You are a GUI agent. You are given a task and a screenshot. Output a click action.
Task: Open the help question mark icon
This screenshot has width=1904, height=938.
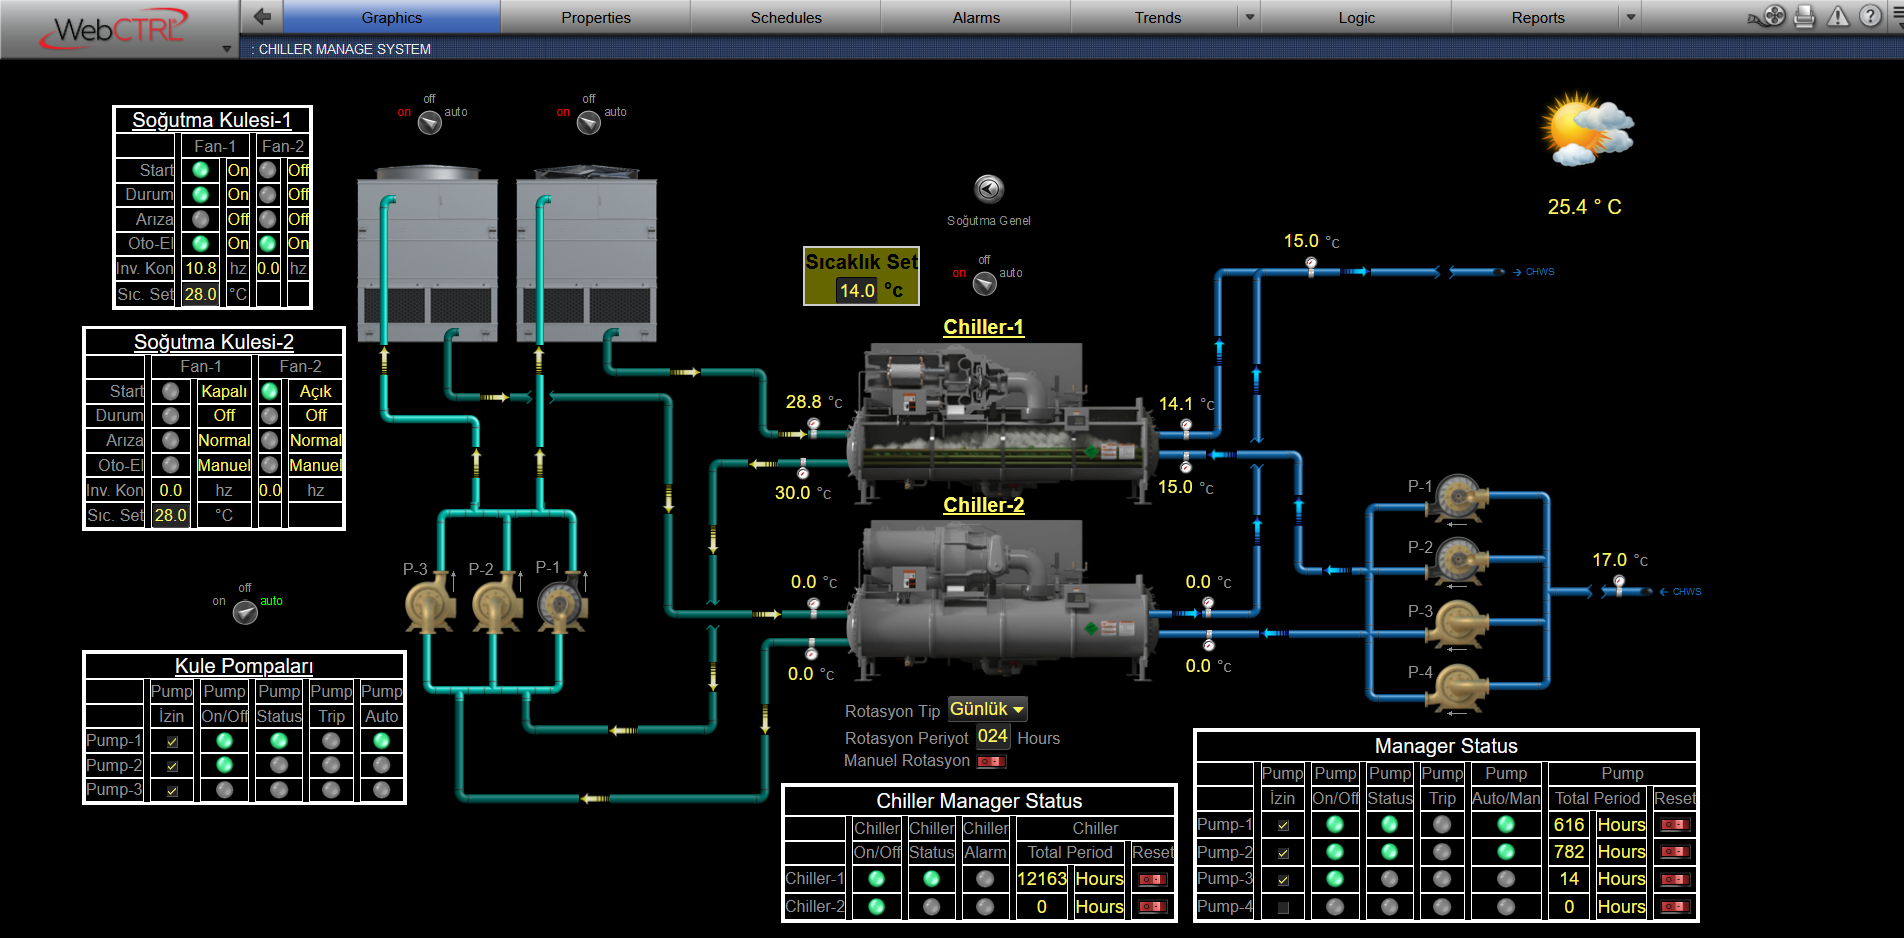[x=1870, y=17]
